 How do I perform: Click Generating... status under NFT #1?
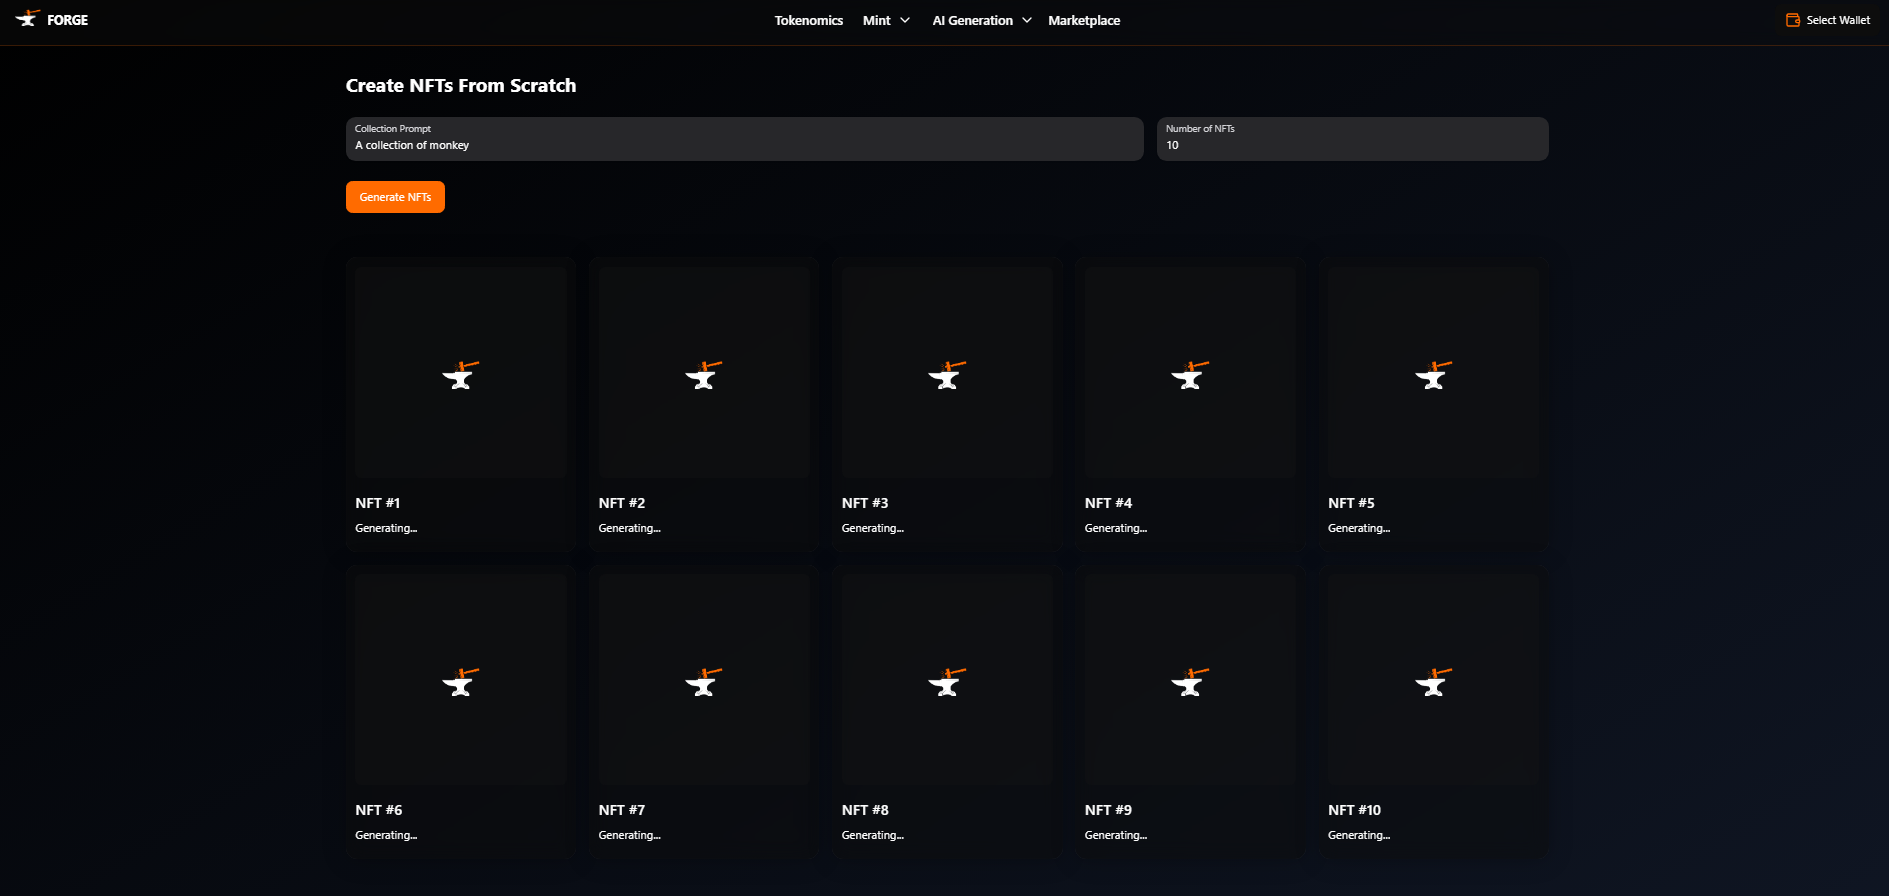tap(386, 528)
